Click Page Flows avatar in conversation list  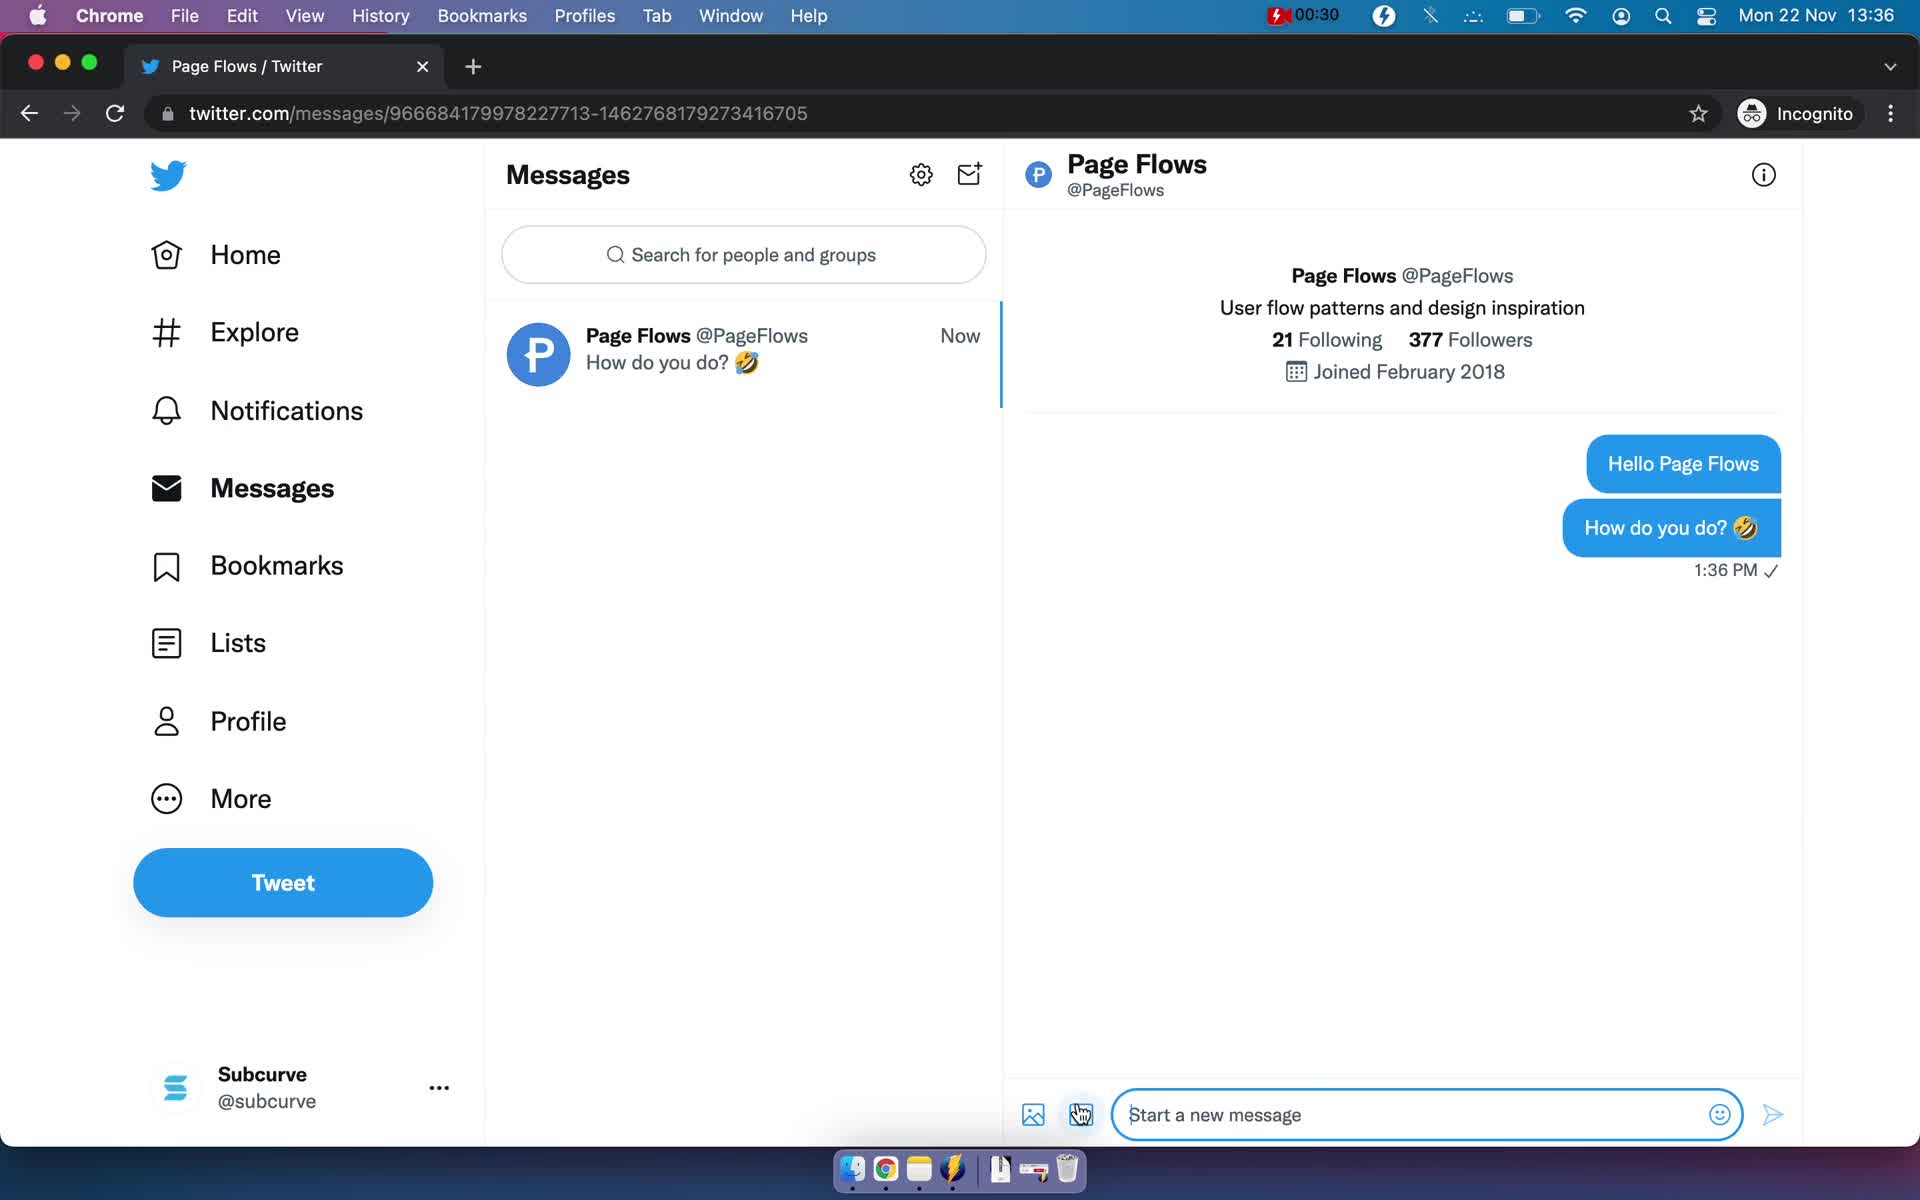pos(538,354)
